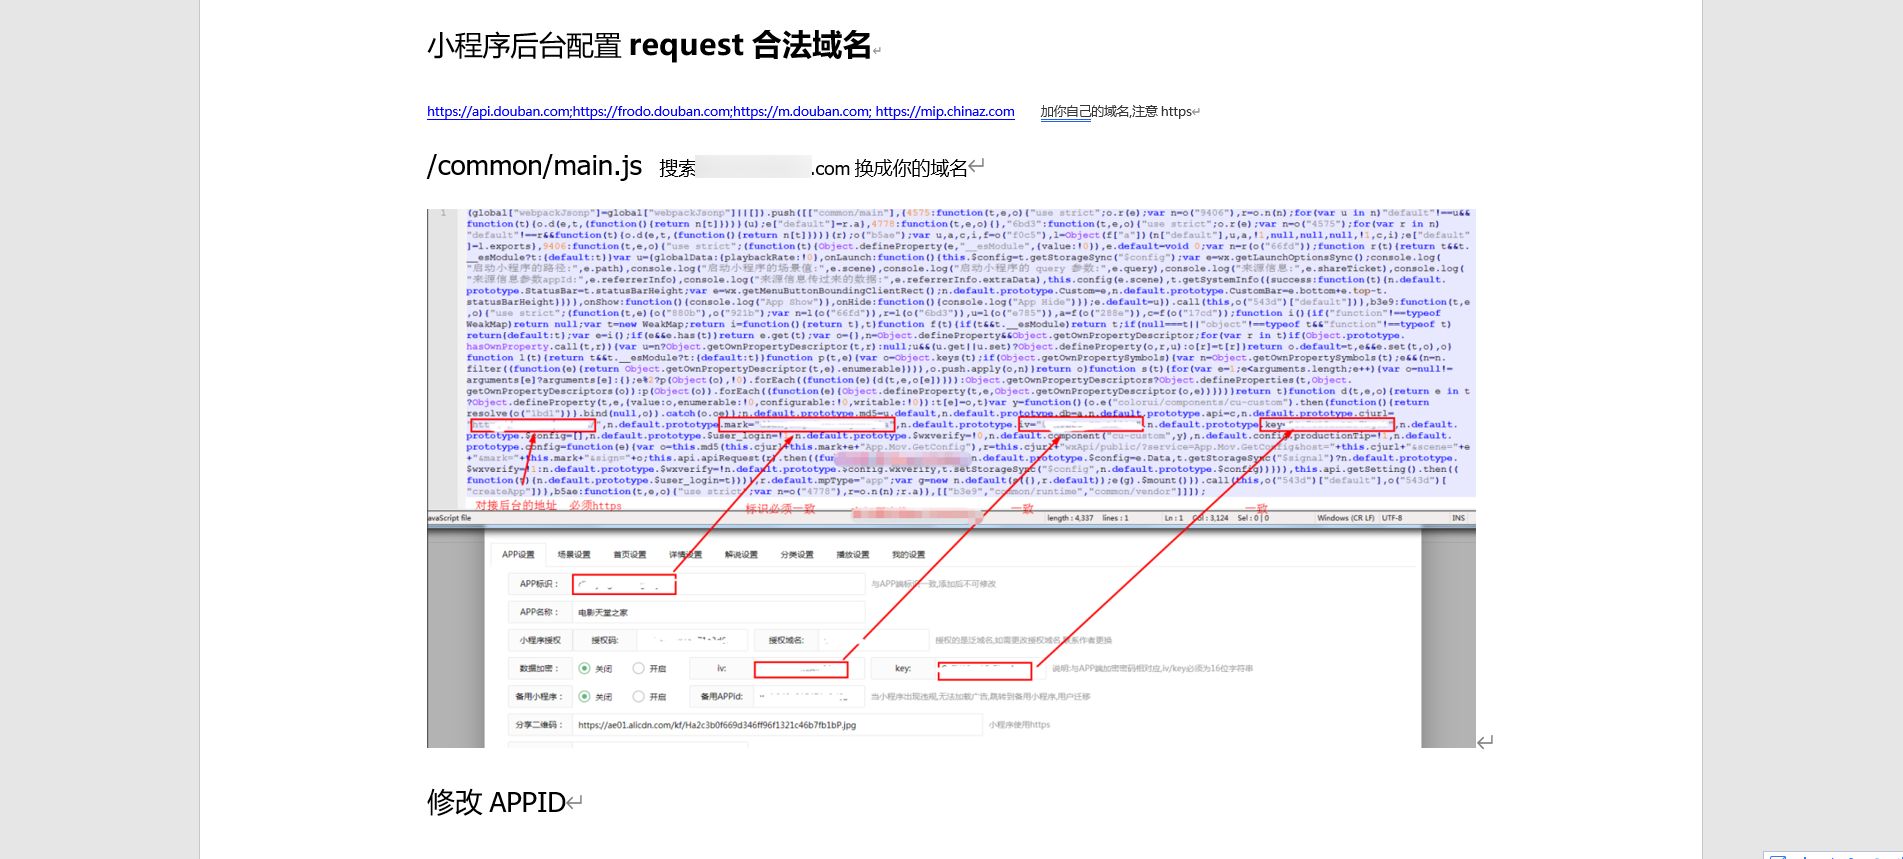The height and width of the screenshot is (859, 1903).
Task: Click the '修改 APPID' heading
Action: (x=496, y=802)
